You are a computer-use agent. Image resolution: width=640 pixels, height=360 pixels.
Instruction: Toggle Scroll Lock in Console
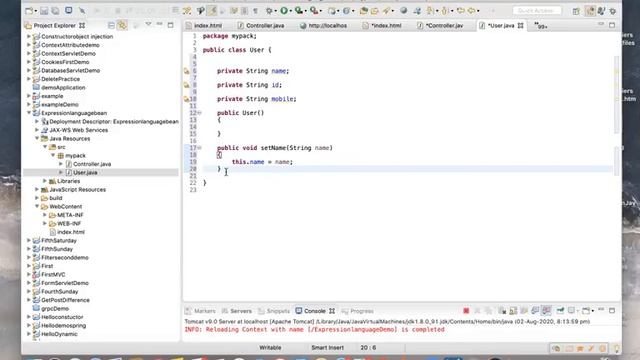point(513,311)
